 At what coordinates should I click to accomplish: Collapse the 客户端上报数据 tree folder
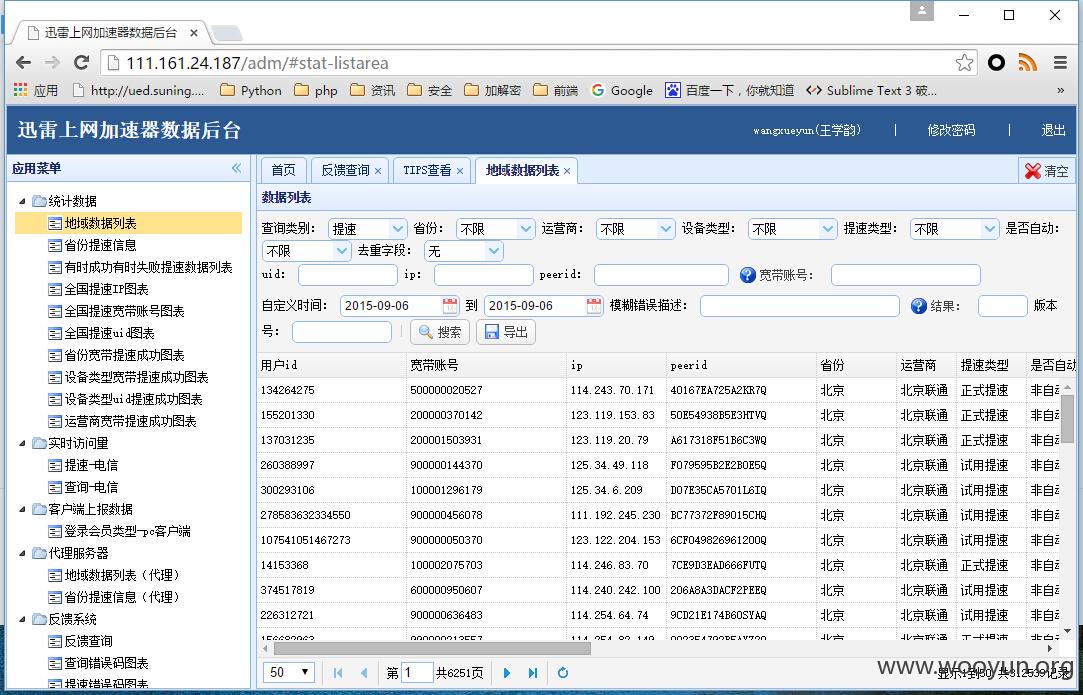point(22,509)
